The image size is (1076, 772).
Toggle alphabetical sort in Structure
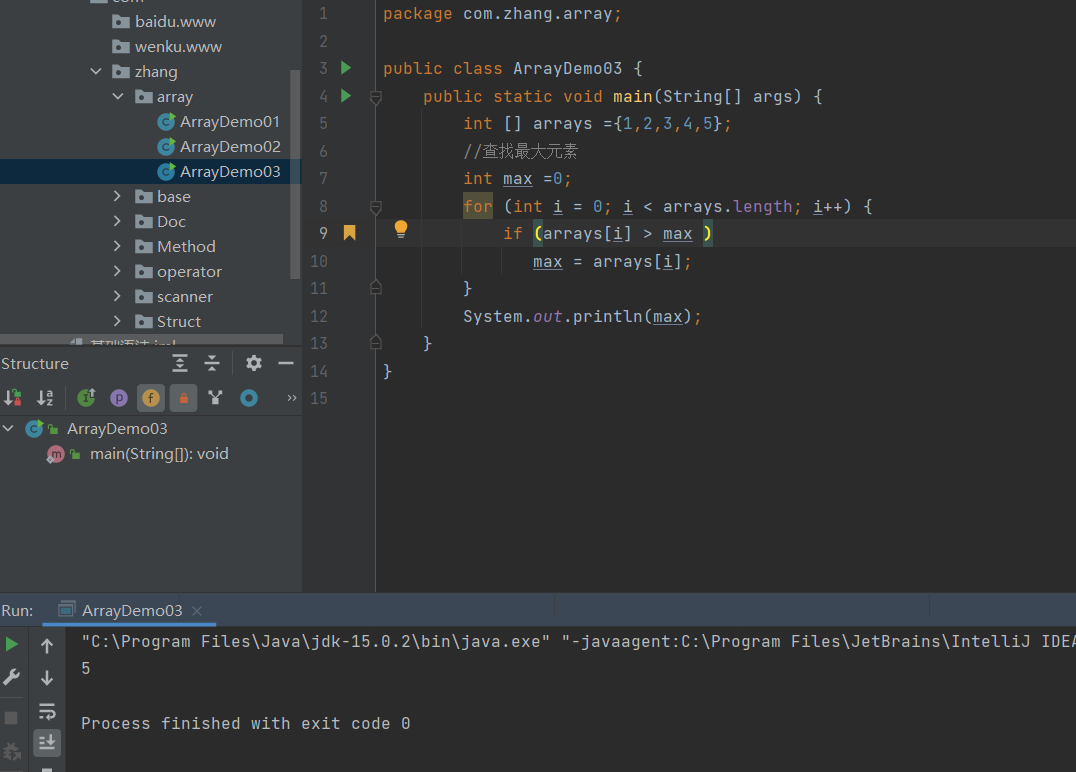click(x=45, y=397)
